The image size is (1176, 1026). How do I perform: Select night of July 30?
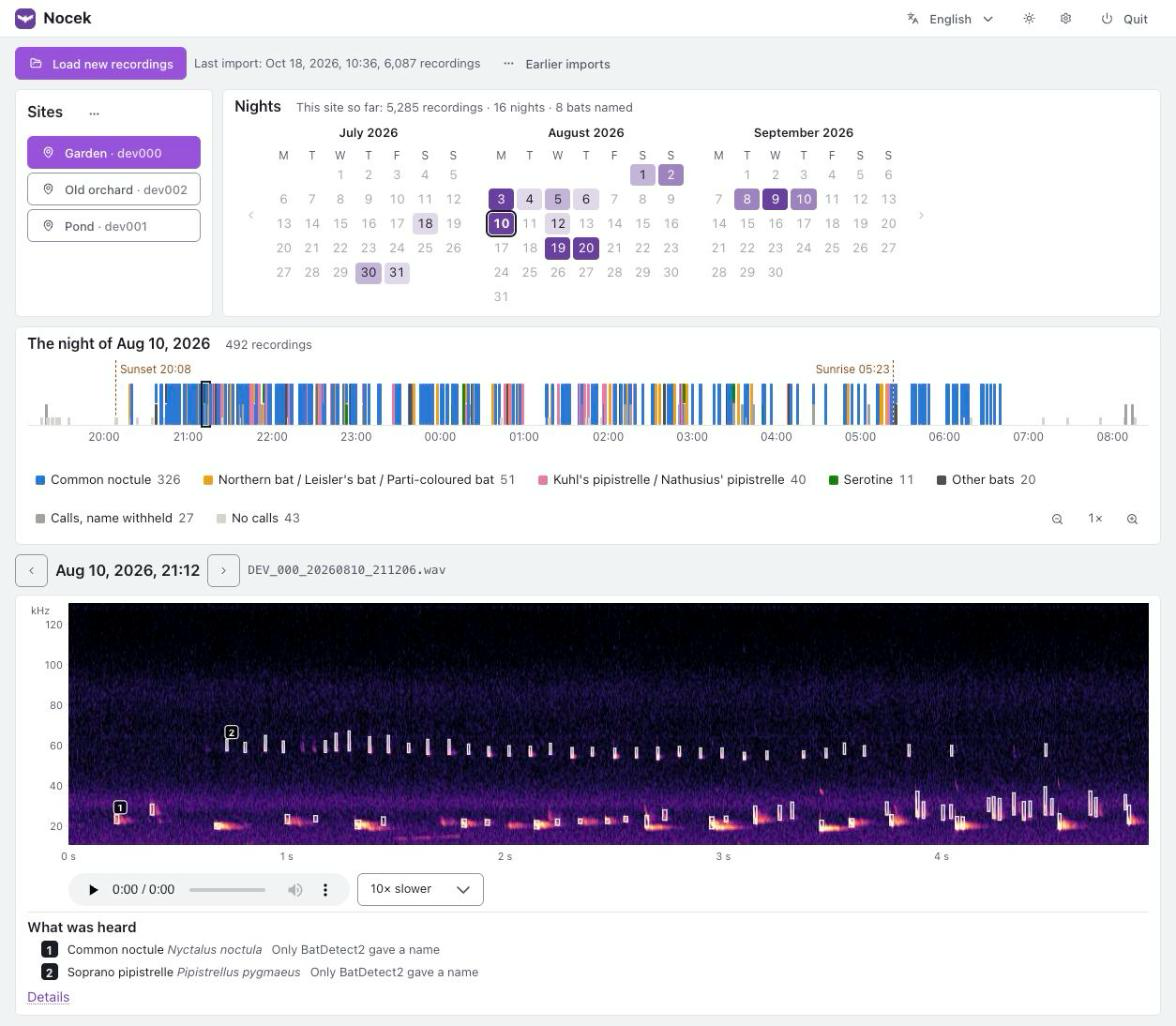pos(368,272)
